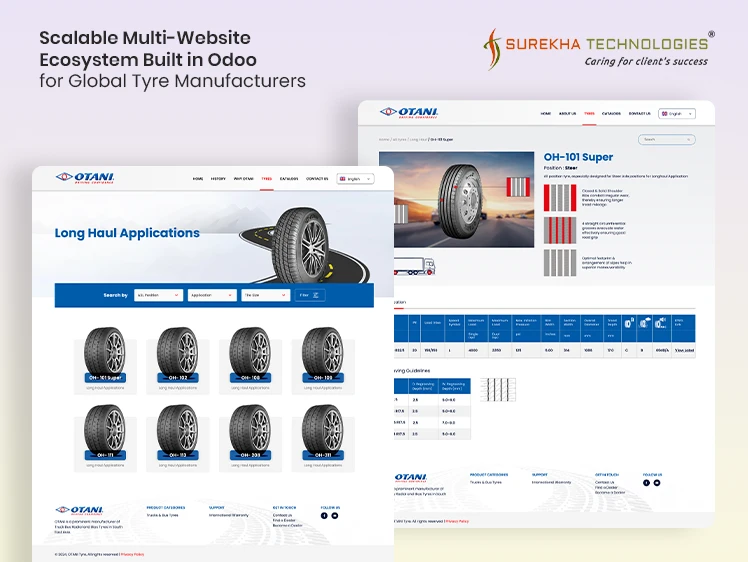The width and height of the screenshot is (748, 562).
Task: Click Privacy Policy in the OH-101 Super page footer
Action: pos(457,521)
